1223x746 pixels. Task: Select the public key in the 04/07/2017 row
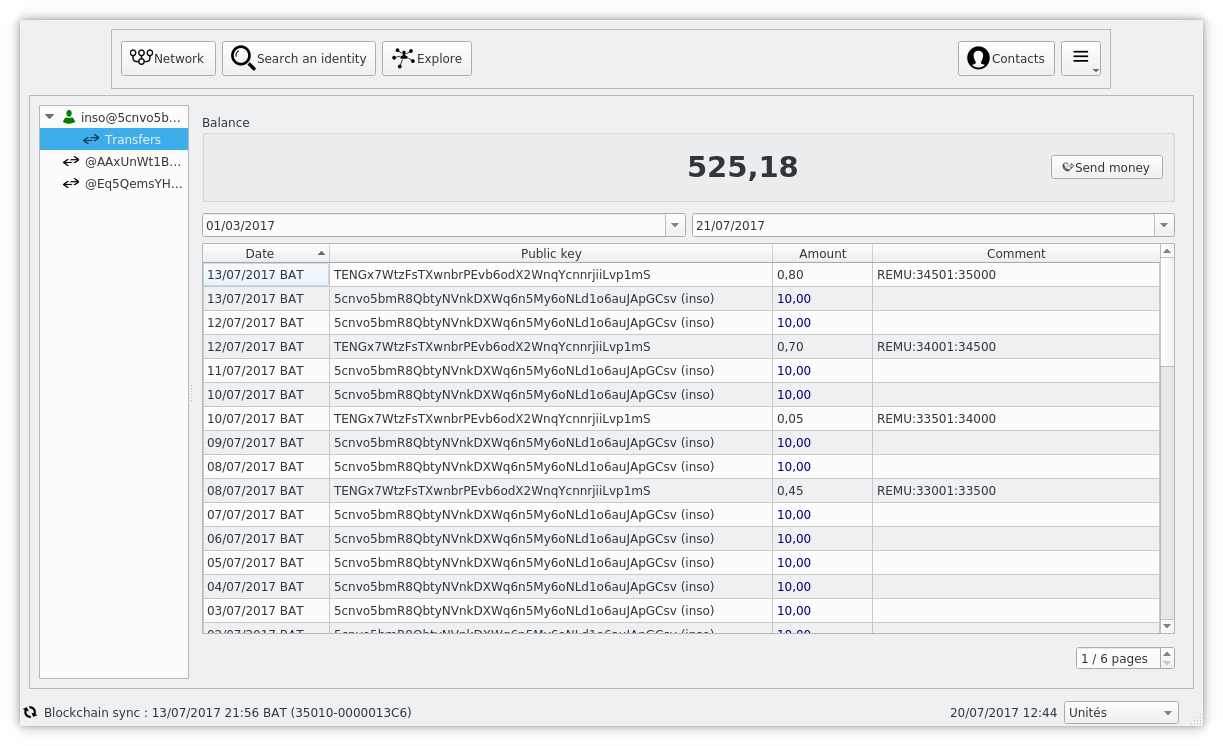551,587
